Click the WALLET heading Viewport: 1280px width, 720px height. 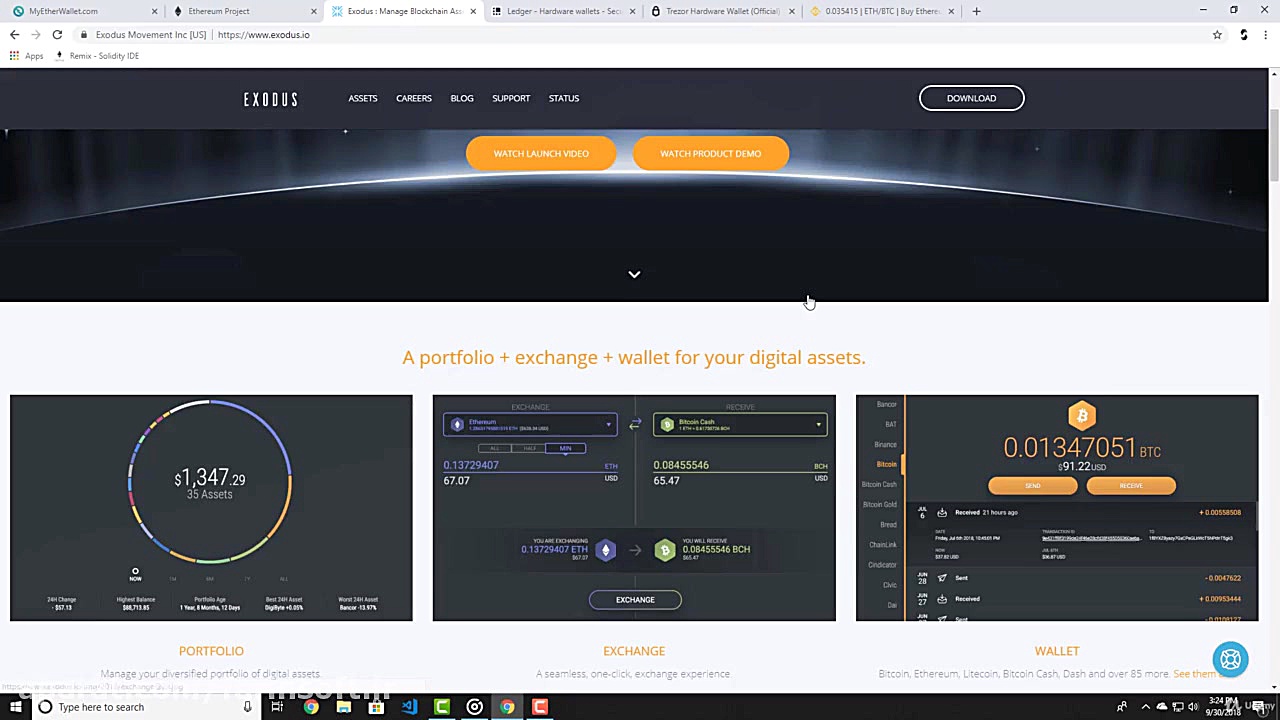coord(1057,651)
